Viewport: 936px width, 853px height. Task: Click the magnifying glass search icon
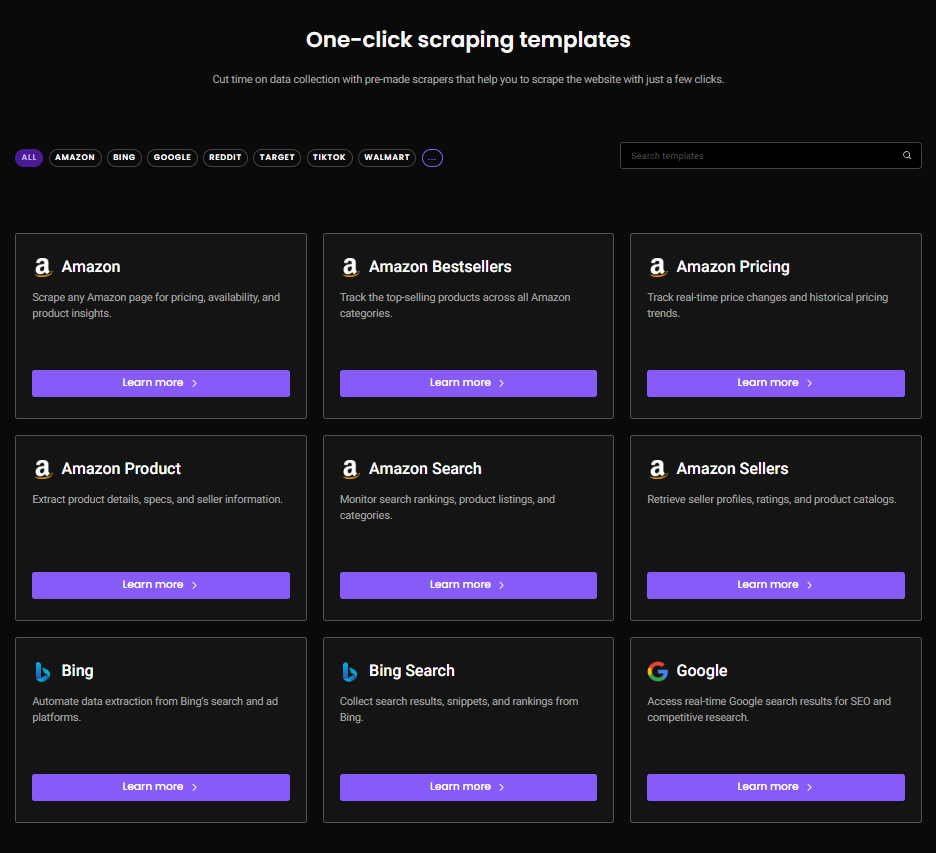click(907, 155)
